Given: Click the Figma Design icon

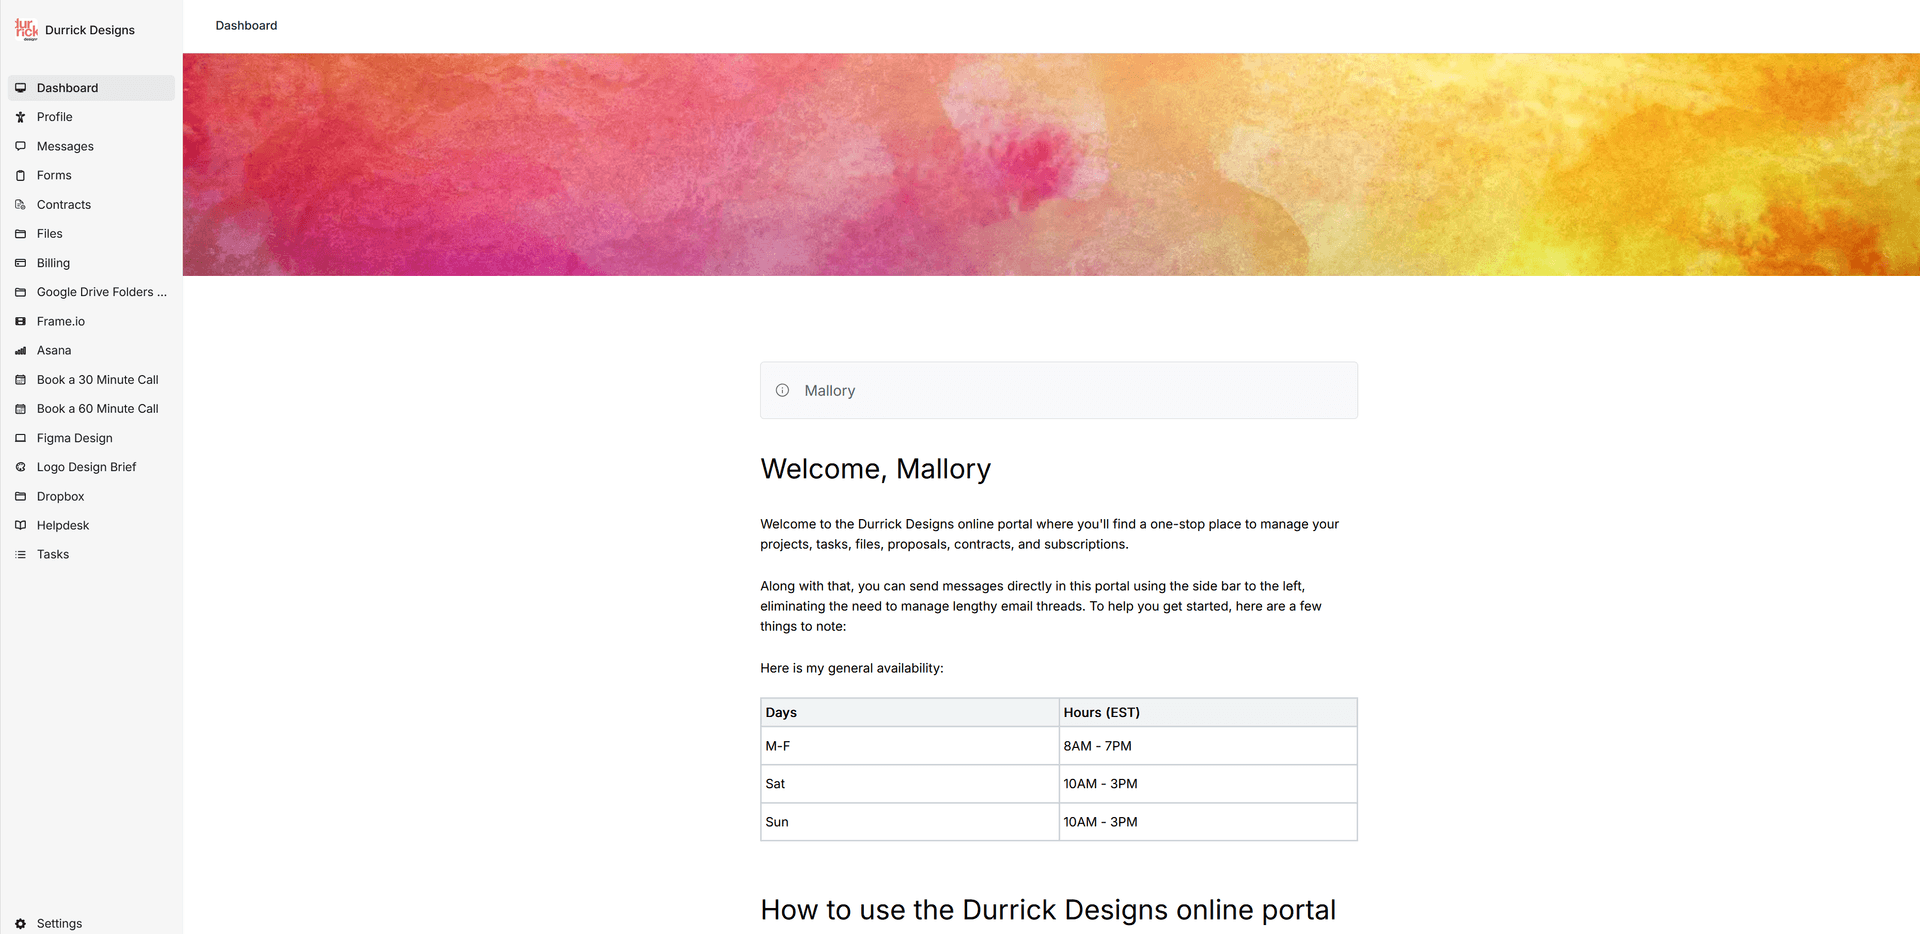Looking at the screenshot, I should click(21, 437).
